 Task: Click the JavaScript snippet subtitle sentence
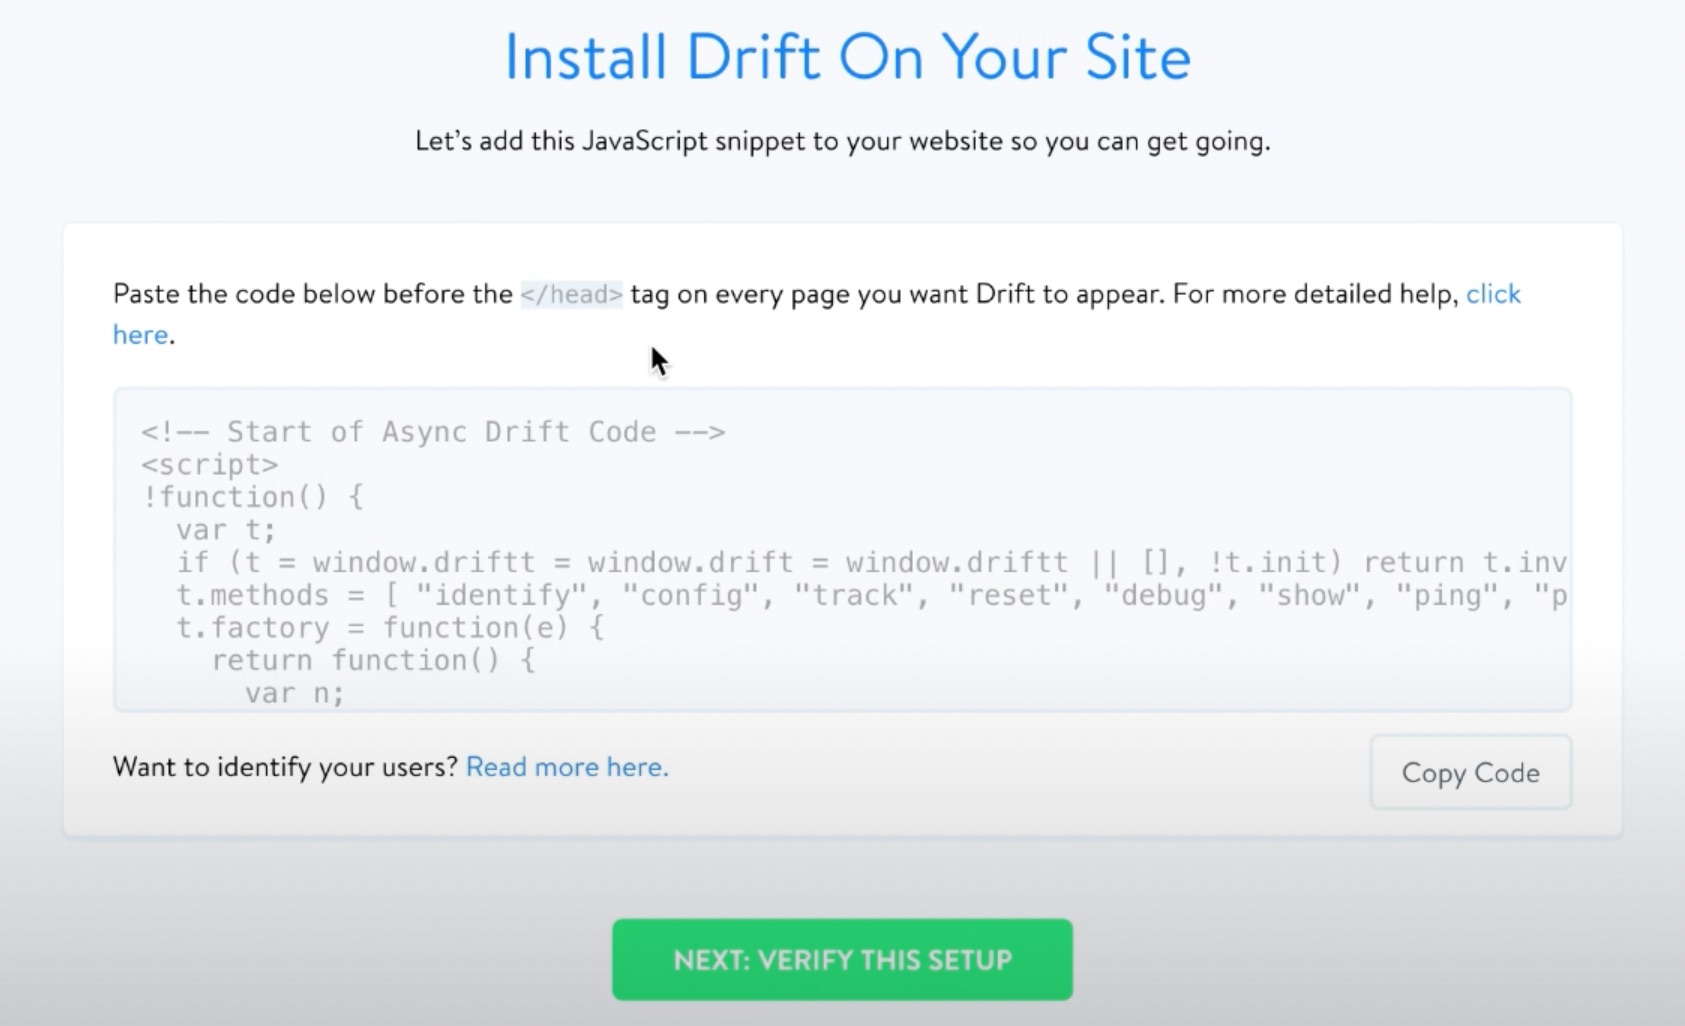click(x=843, y=141)
